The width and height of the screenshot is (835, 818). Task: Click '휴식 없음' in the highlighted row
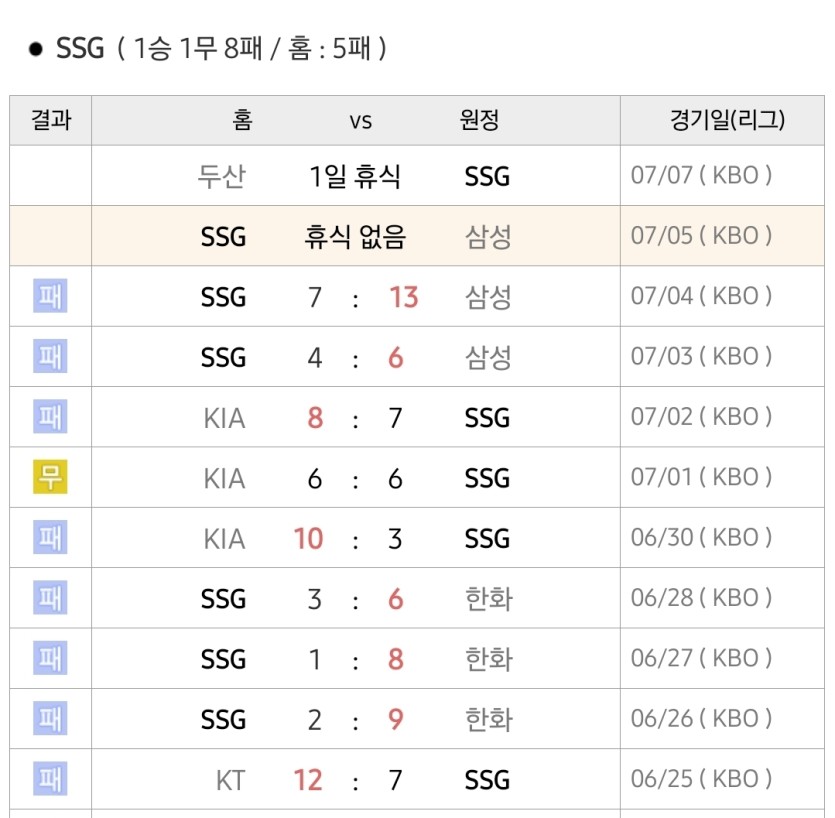click(355, 236)
